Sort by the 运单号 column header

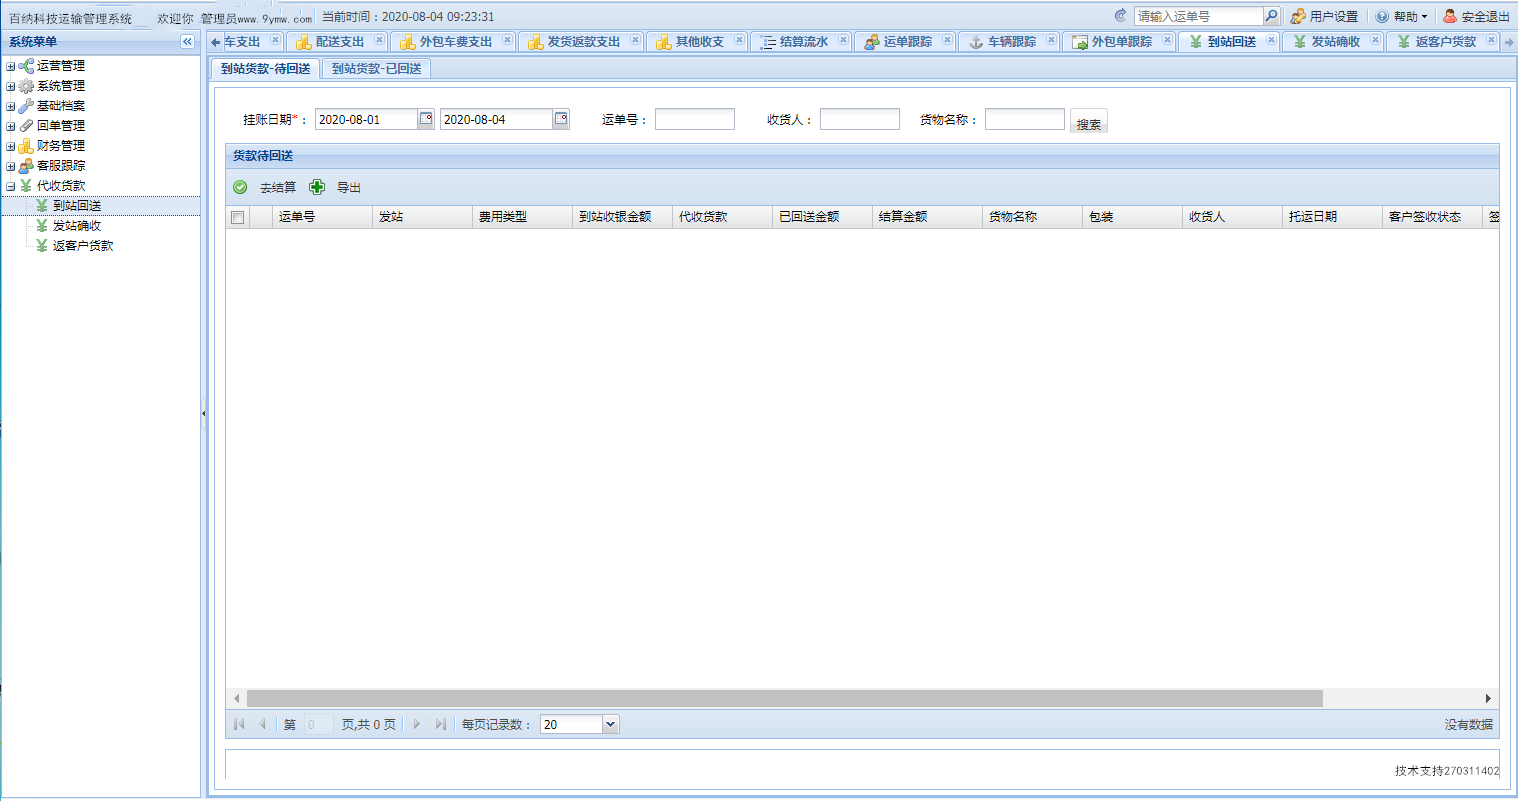tap(322, 217)
